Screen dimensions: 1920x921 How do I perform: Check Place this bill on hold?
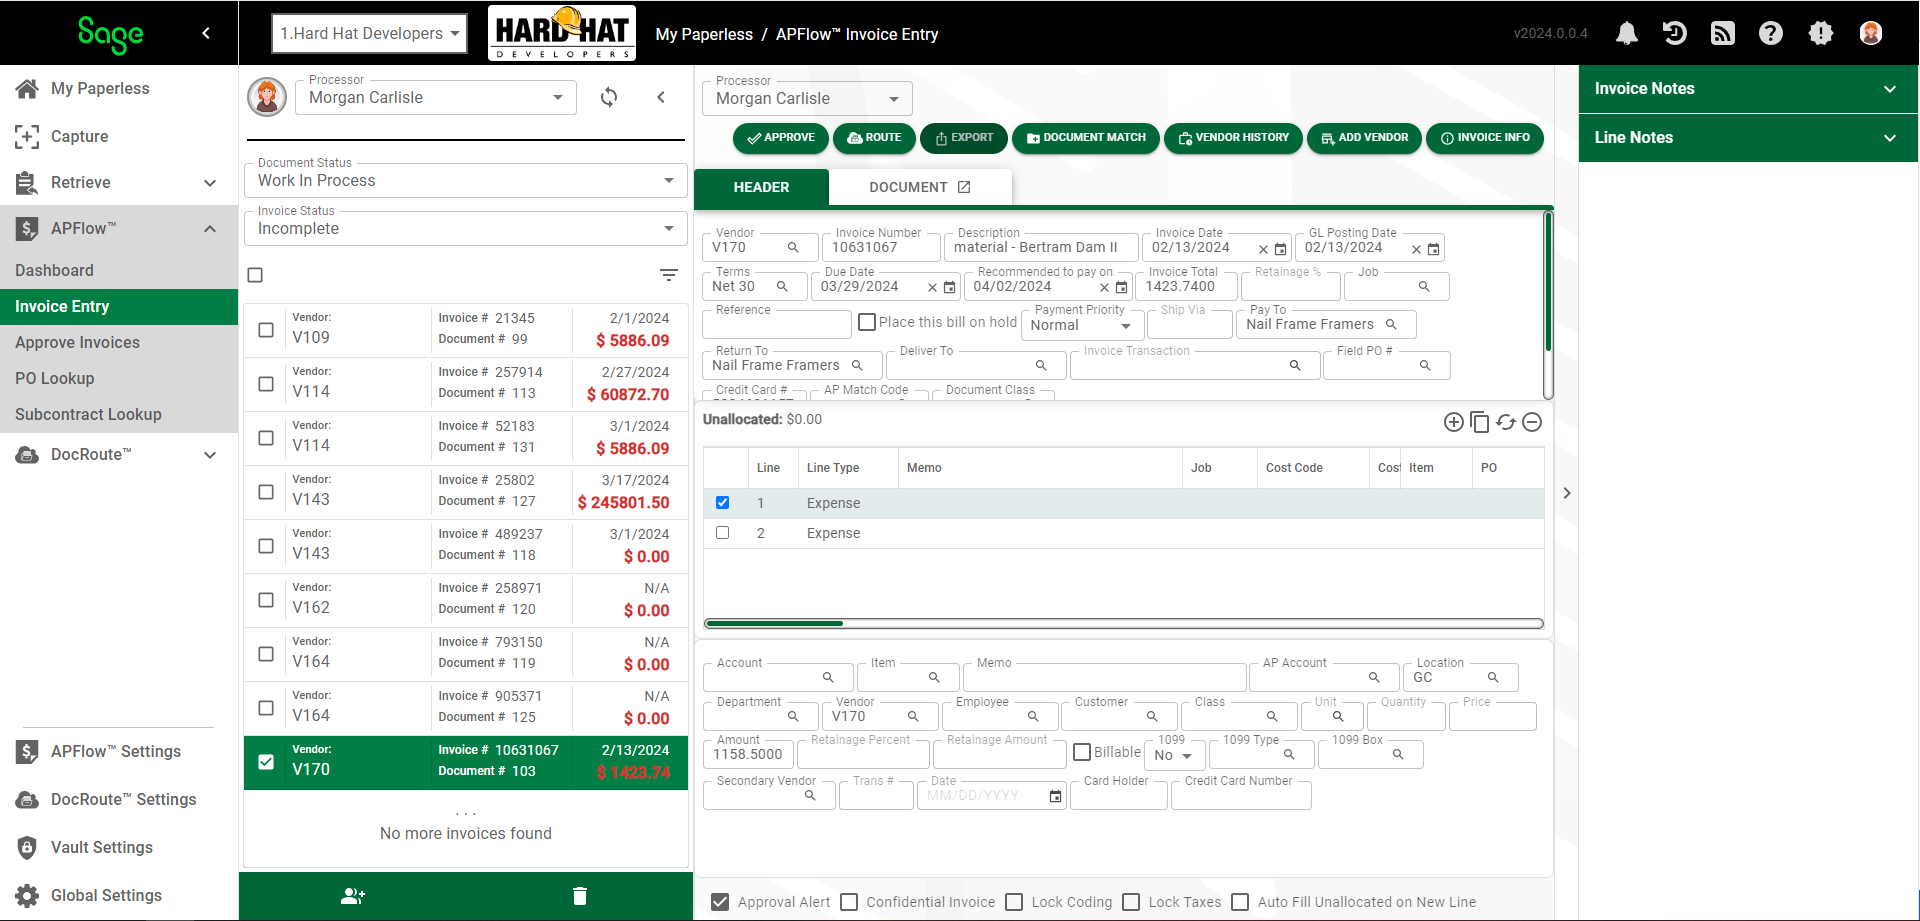click(867, 322)
